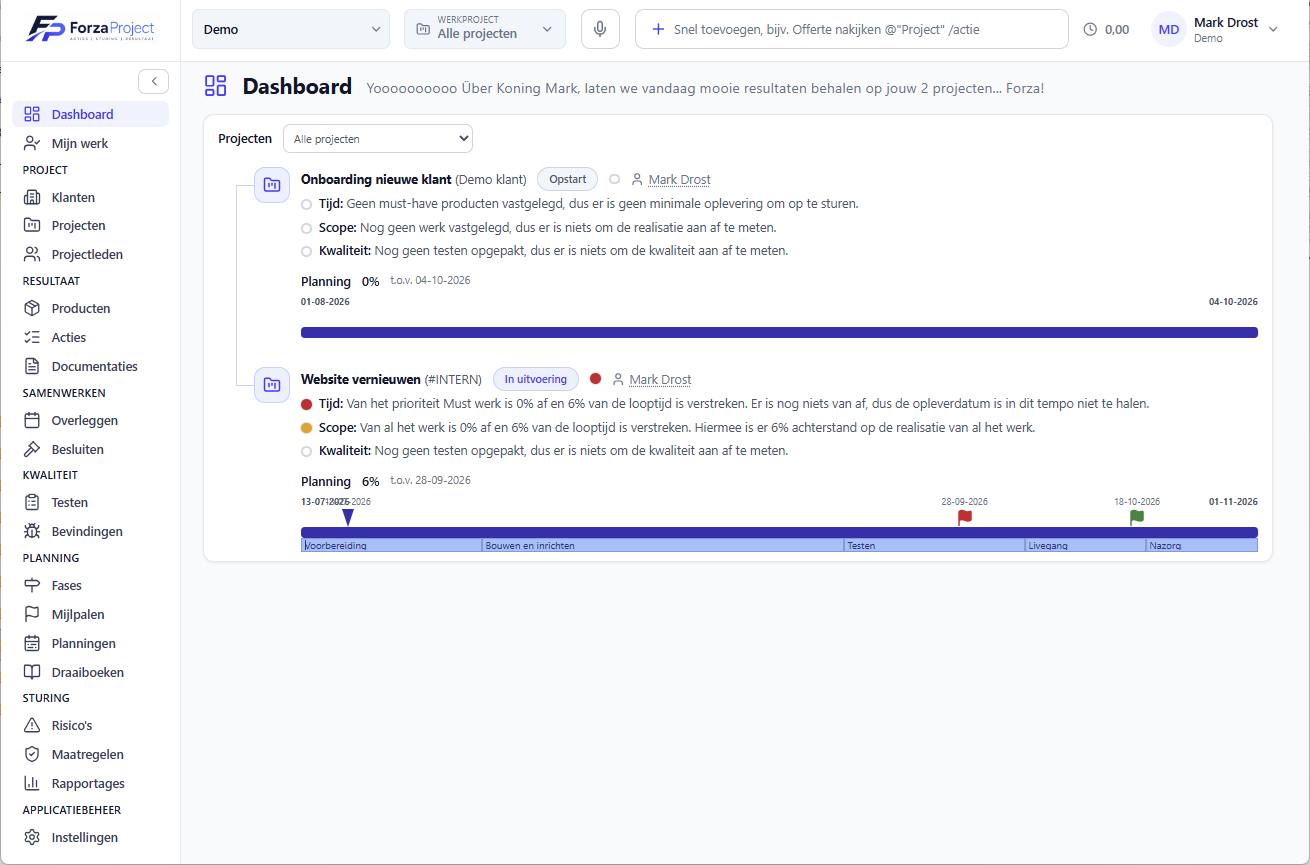Click the Opstart status badge

click(x=568, y=179)
